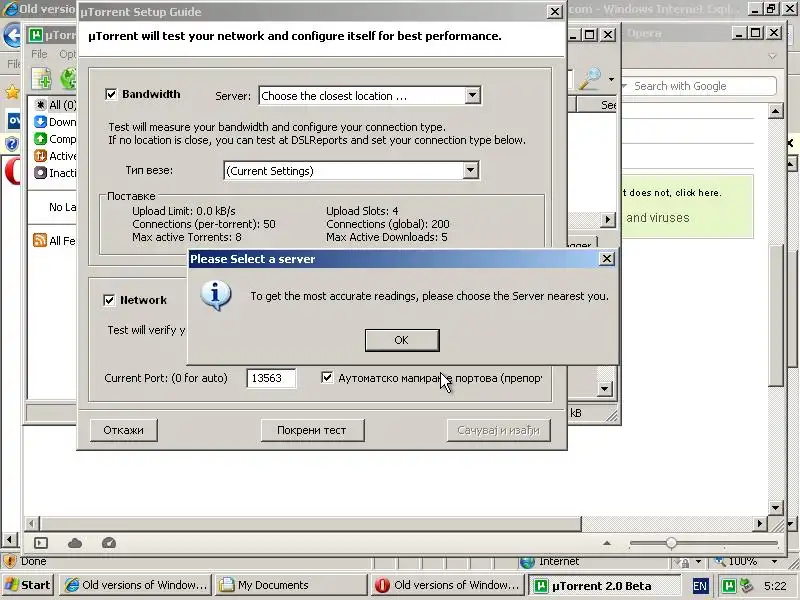Click the Откажи button
The width and height of the screenshot is (800, 600).
click(123, 430)
